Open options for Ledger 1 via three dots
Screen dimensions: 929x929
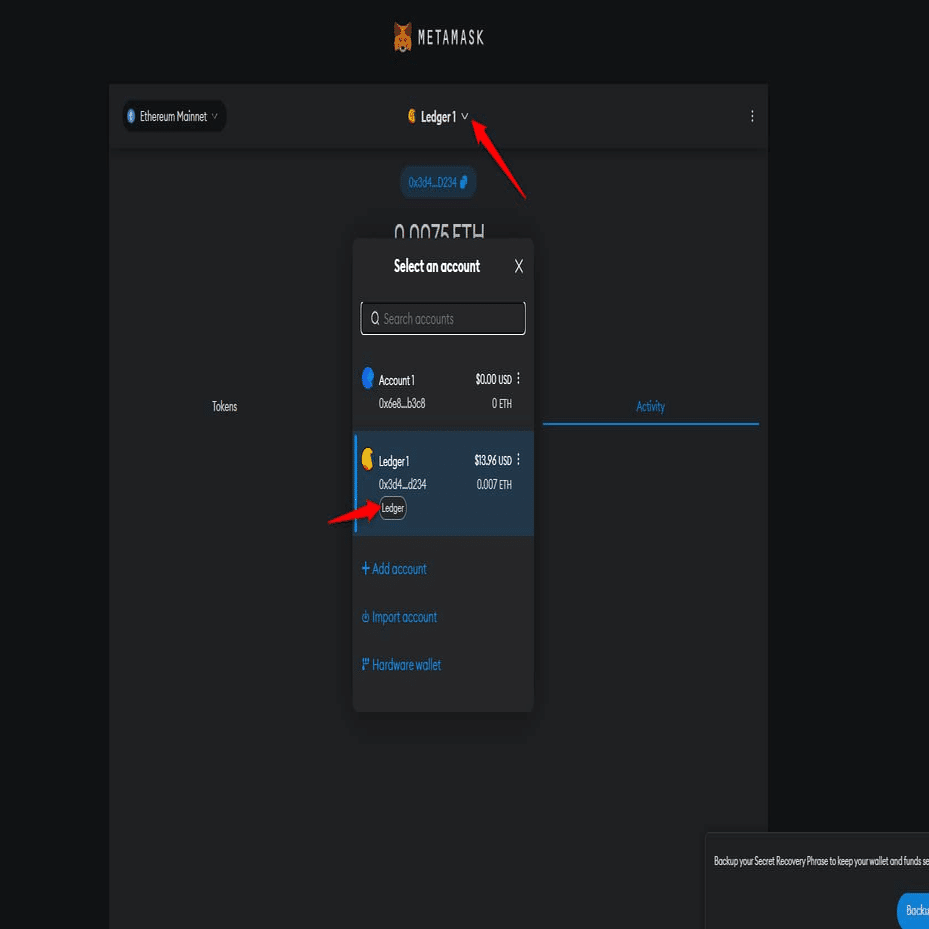(x=519, y=460)
